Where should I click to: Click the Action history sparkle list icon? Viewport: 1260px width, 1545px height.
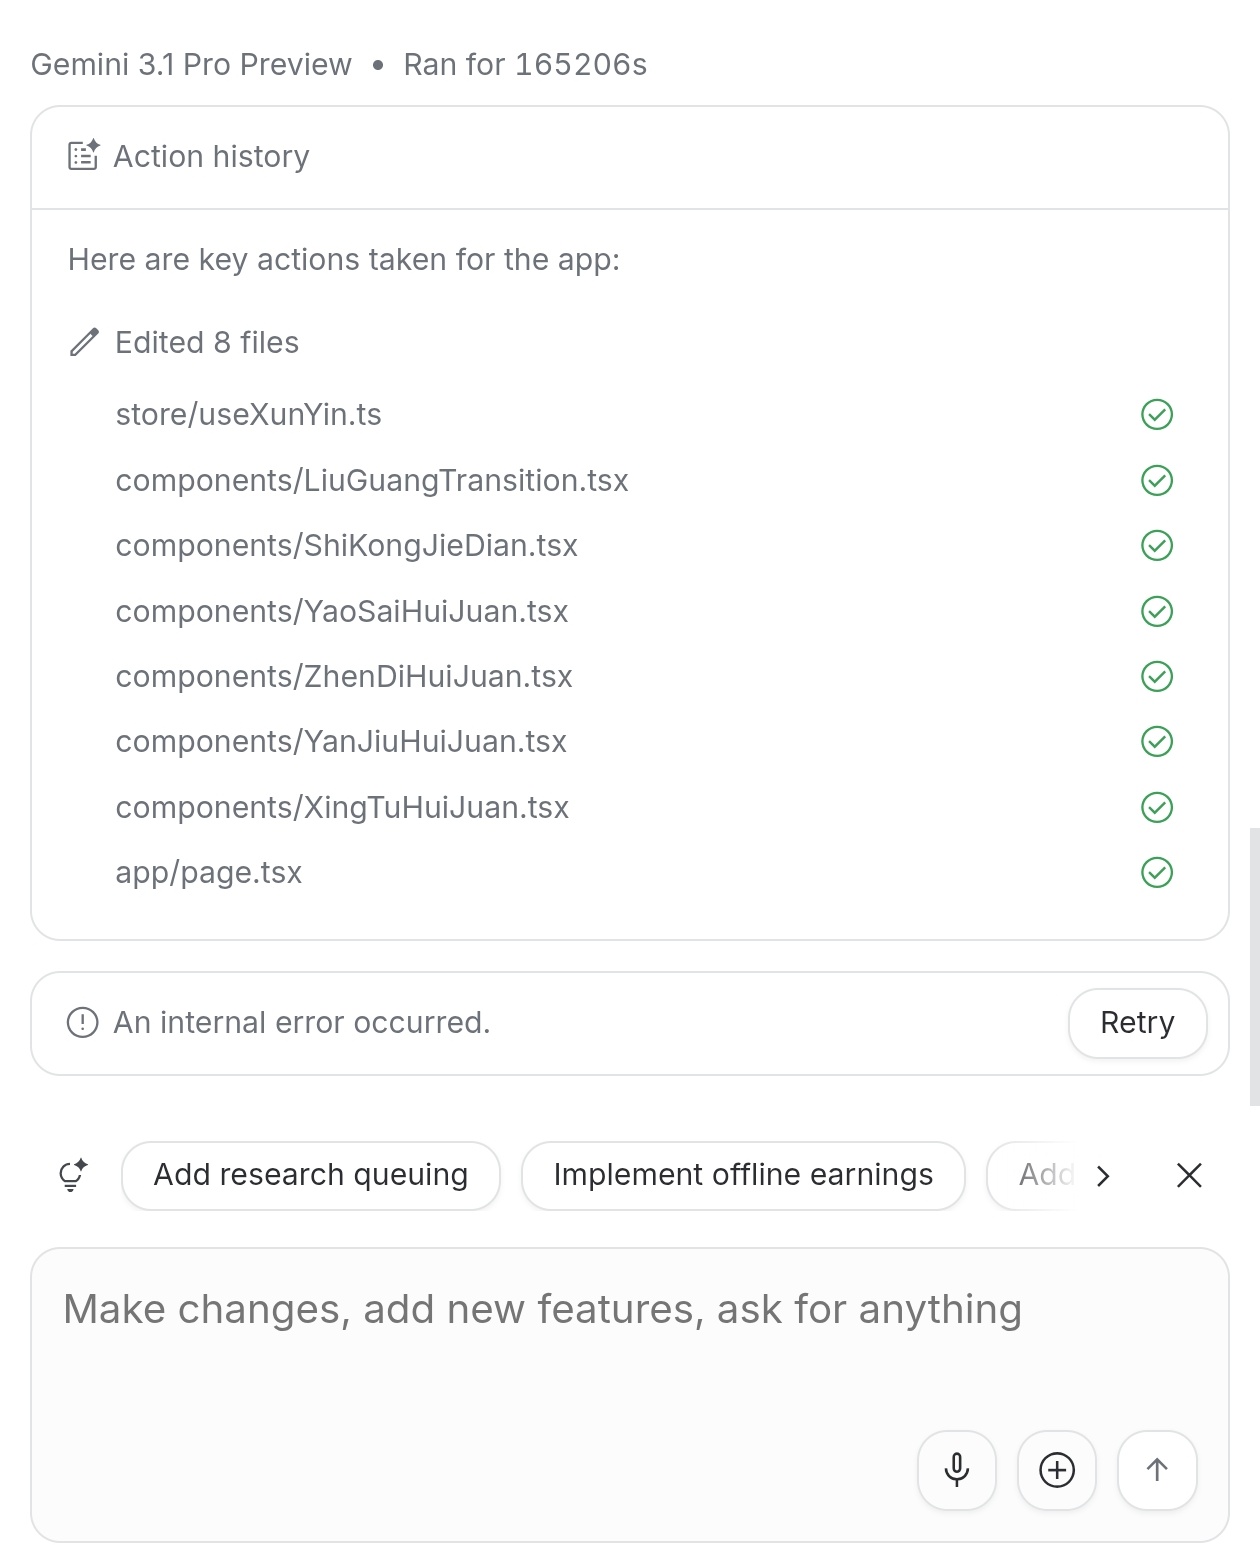(83, 156)
